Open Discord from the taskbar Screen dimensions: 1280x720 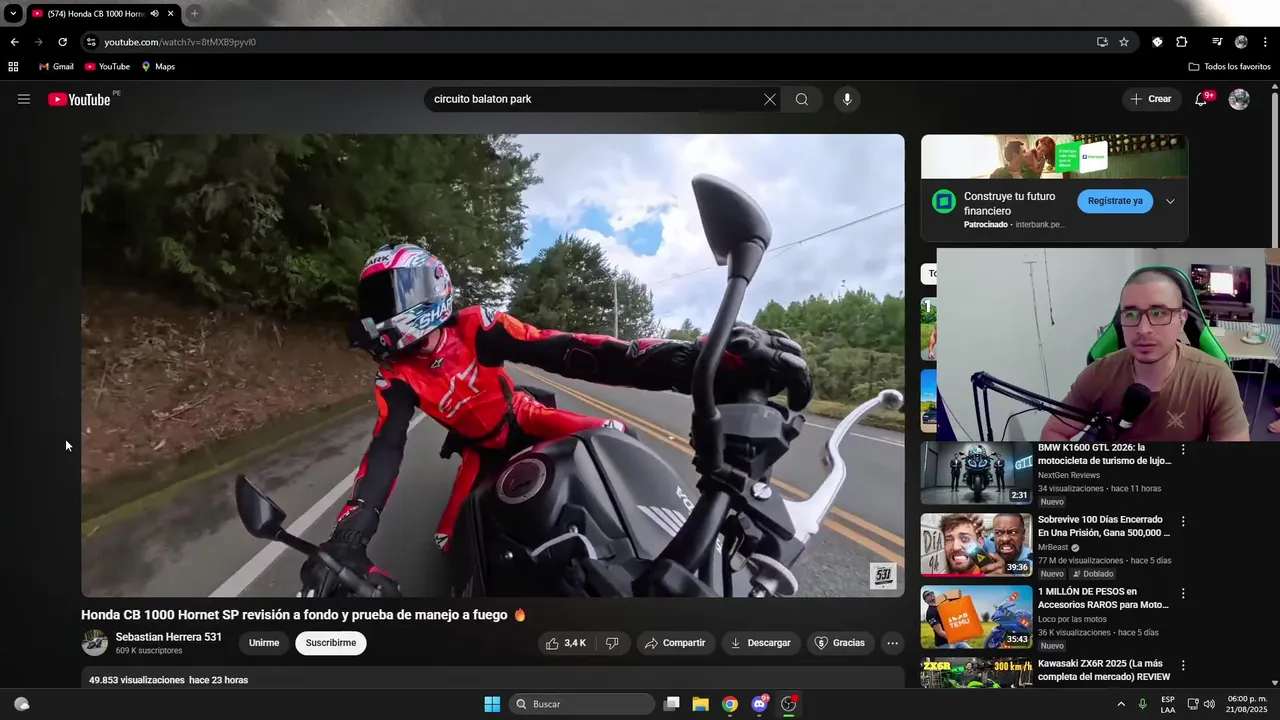point(759,704)
